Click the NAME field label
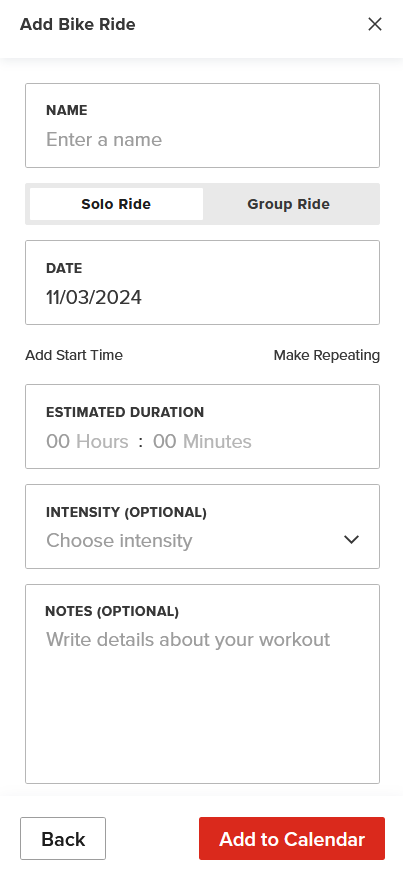Screen dimensions: 403x873 pos(67,110)
